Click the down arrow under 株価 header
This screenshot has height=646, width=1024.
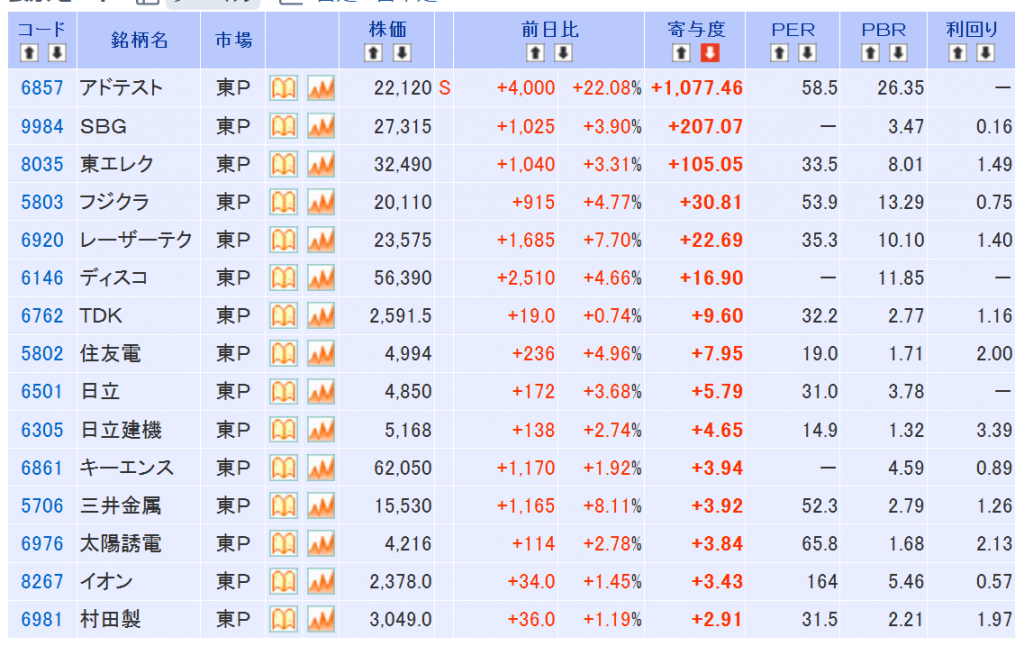click(x=402, y=53)
